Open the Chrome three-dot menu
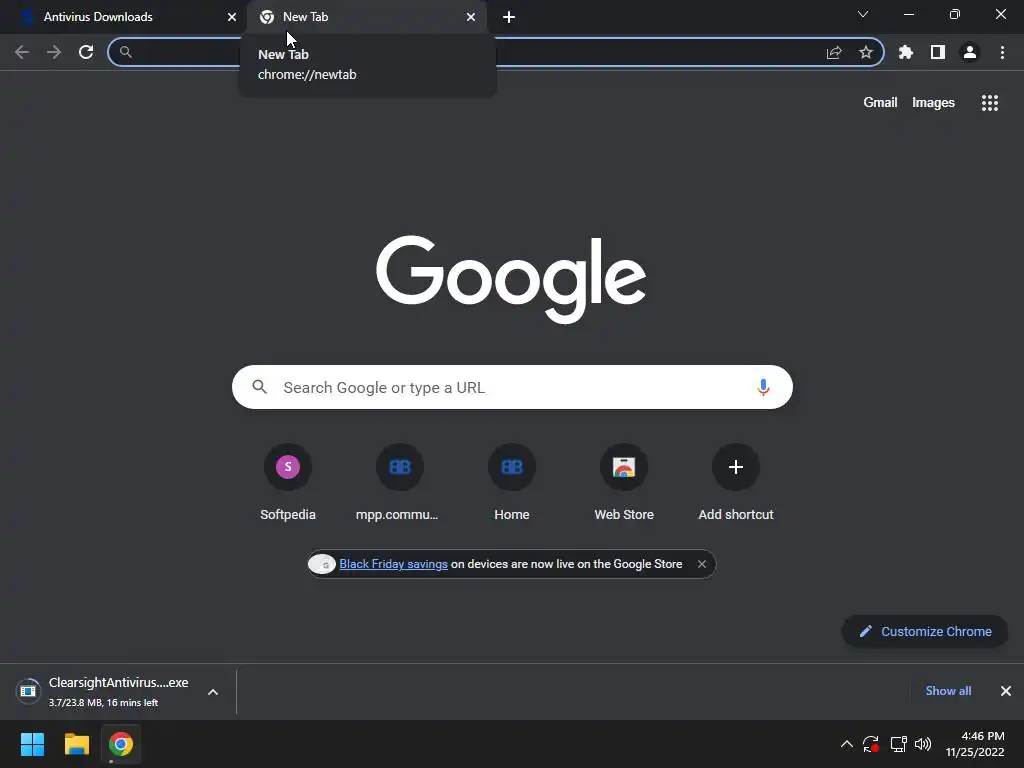Screen dimensions: 1024x768 tap(1002, 52)
